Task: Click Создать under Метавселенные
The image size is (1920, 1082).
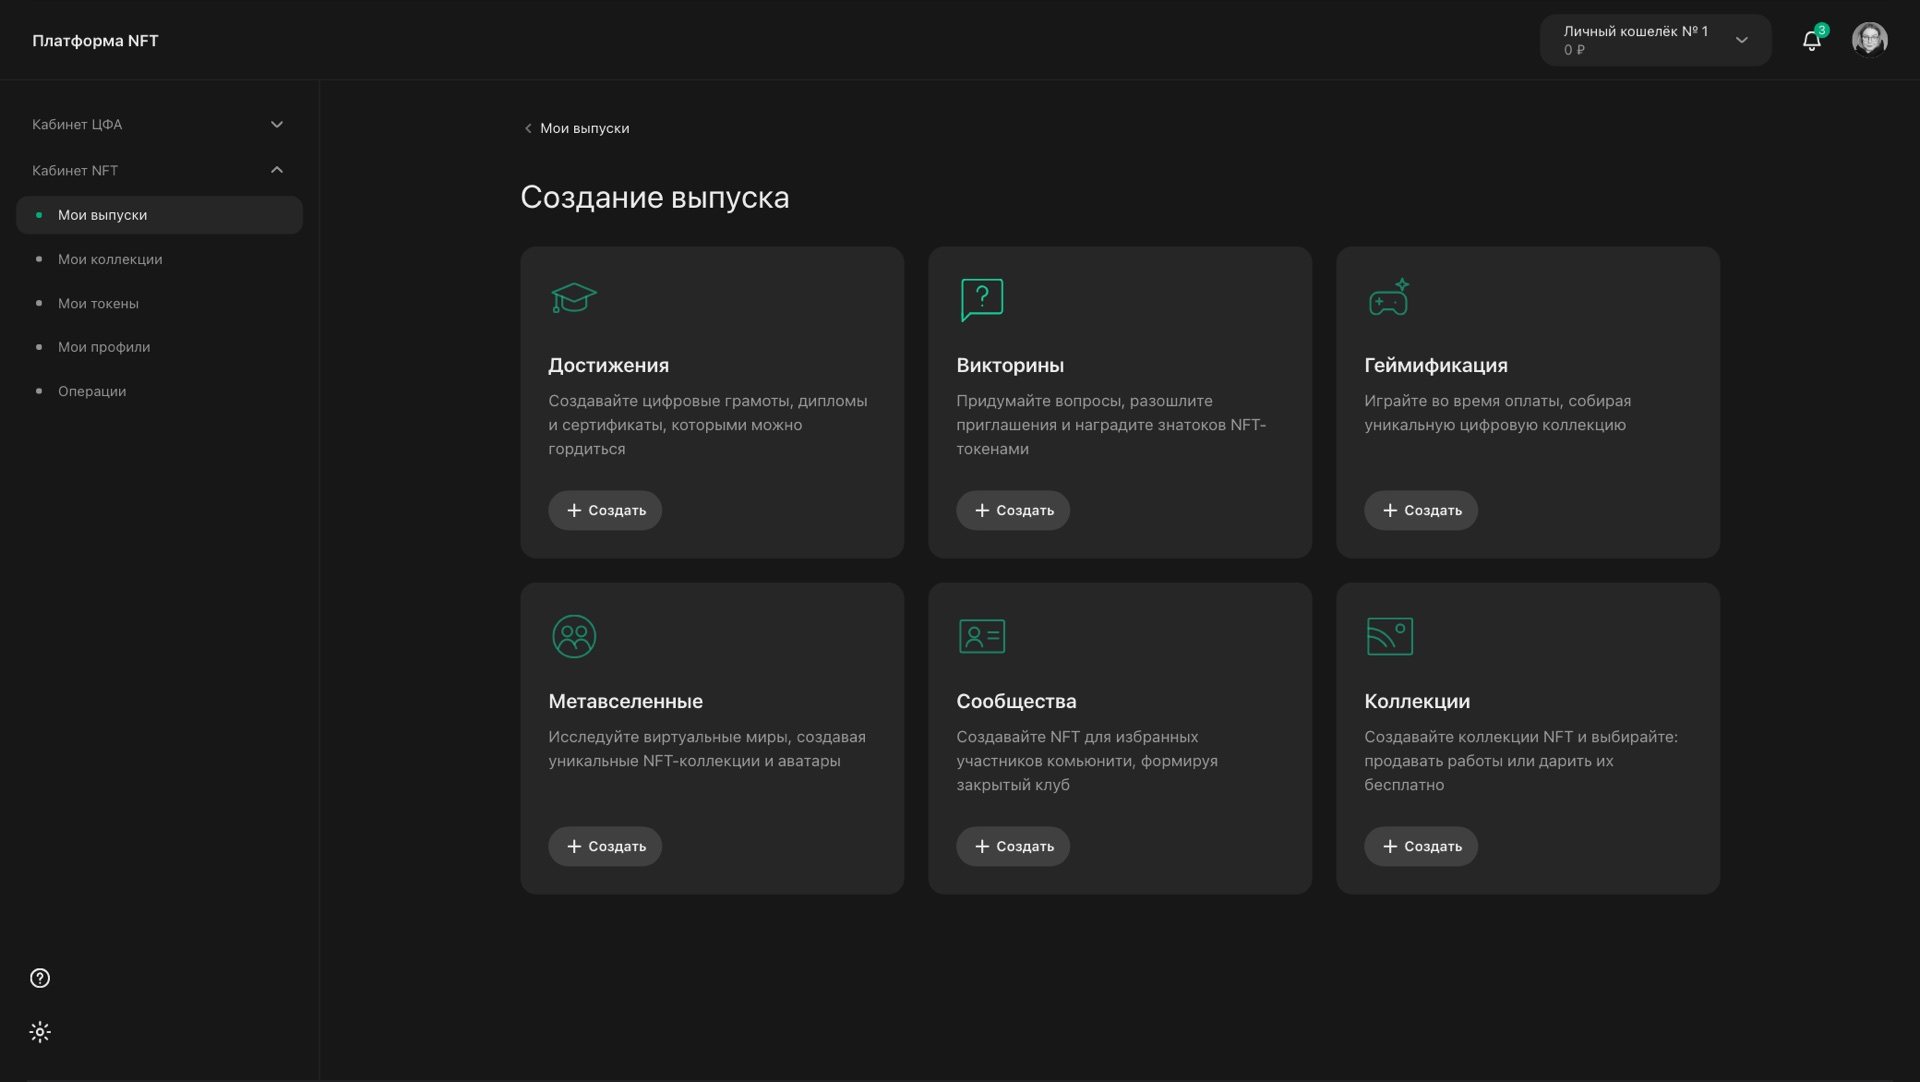Action: point(605,846)
